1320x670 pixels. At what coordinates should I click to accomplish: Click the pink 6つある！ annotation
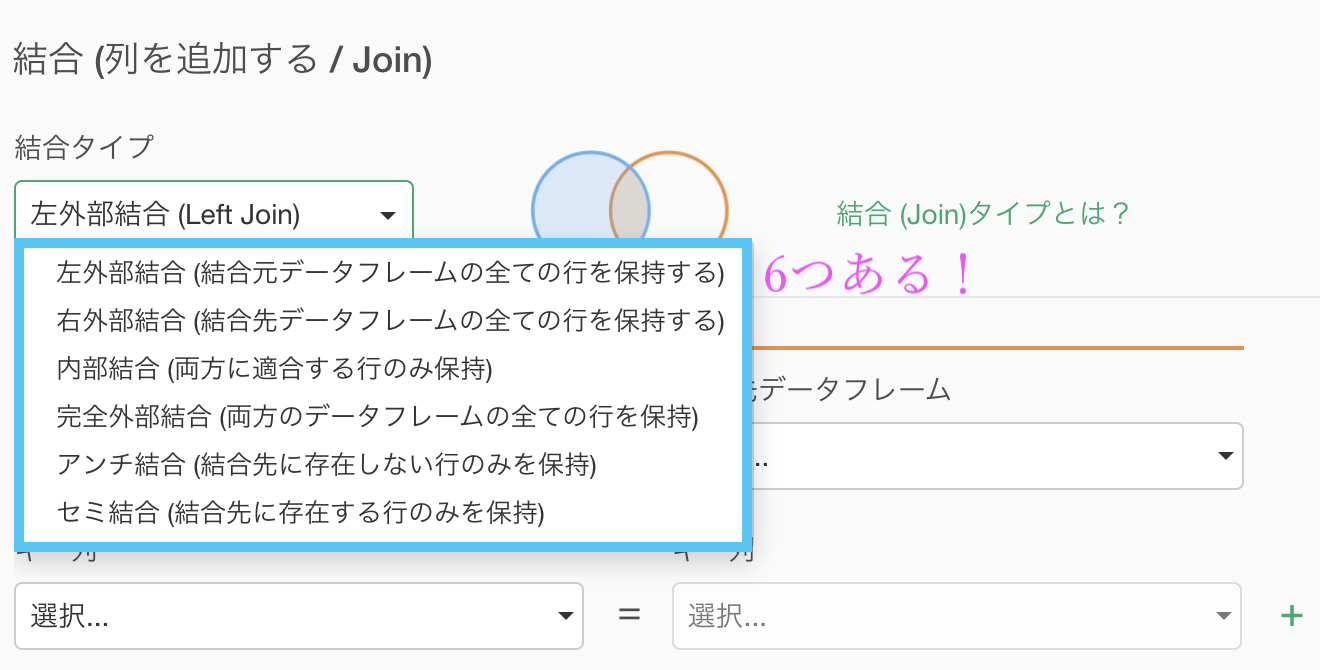(x=868, y=276)
